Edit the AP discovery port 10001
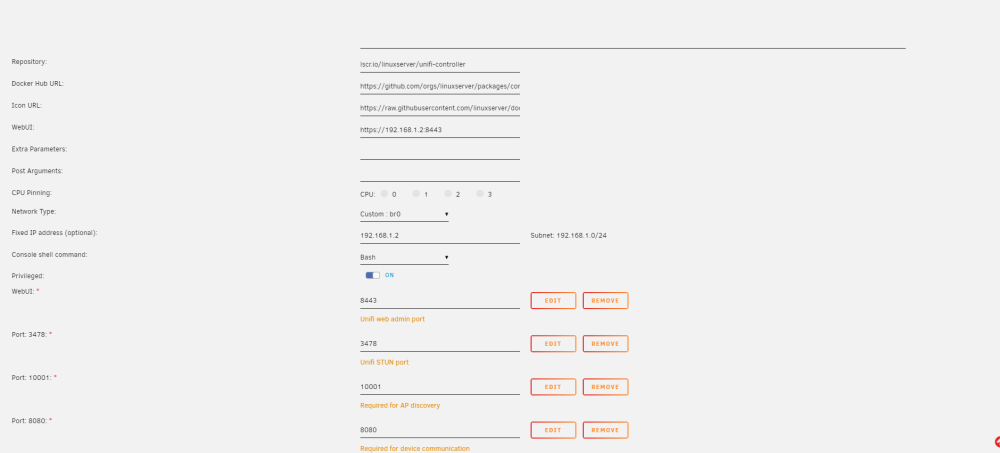 point(553,387)
